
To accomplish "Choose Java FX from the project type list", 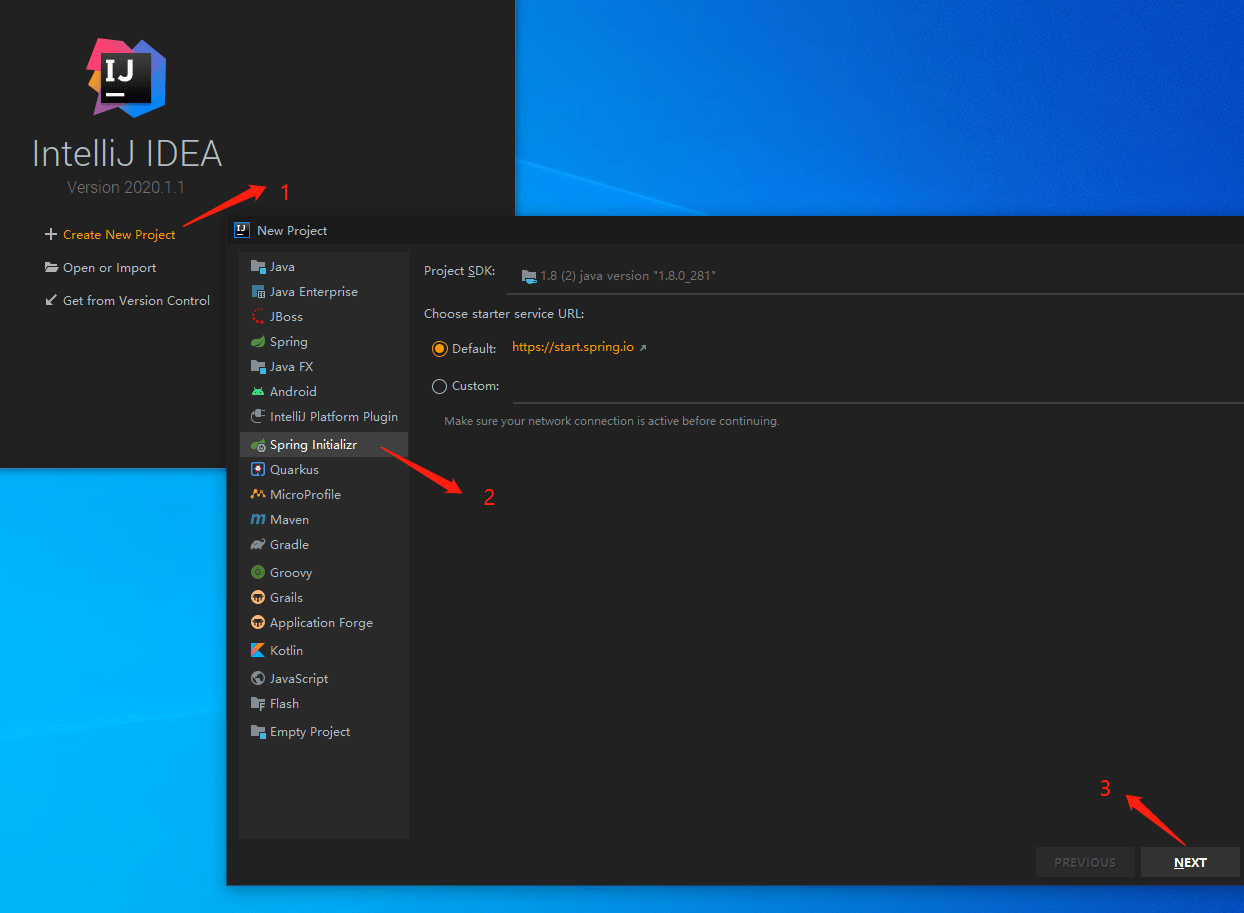I will tap(324, 367).
